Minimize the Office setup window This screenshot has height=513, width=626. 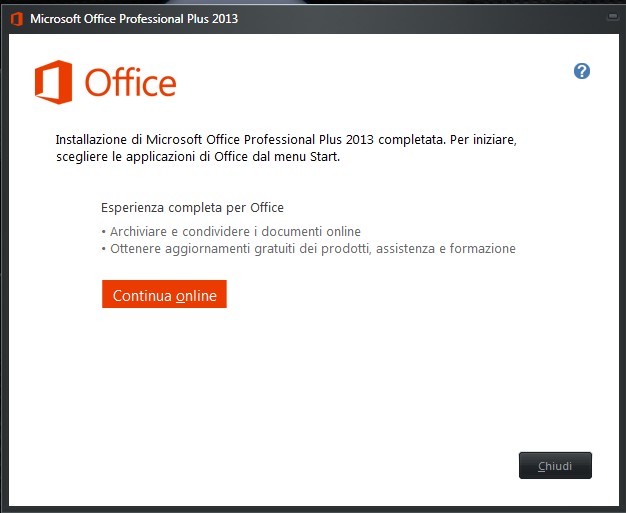pos(612,17)
